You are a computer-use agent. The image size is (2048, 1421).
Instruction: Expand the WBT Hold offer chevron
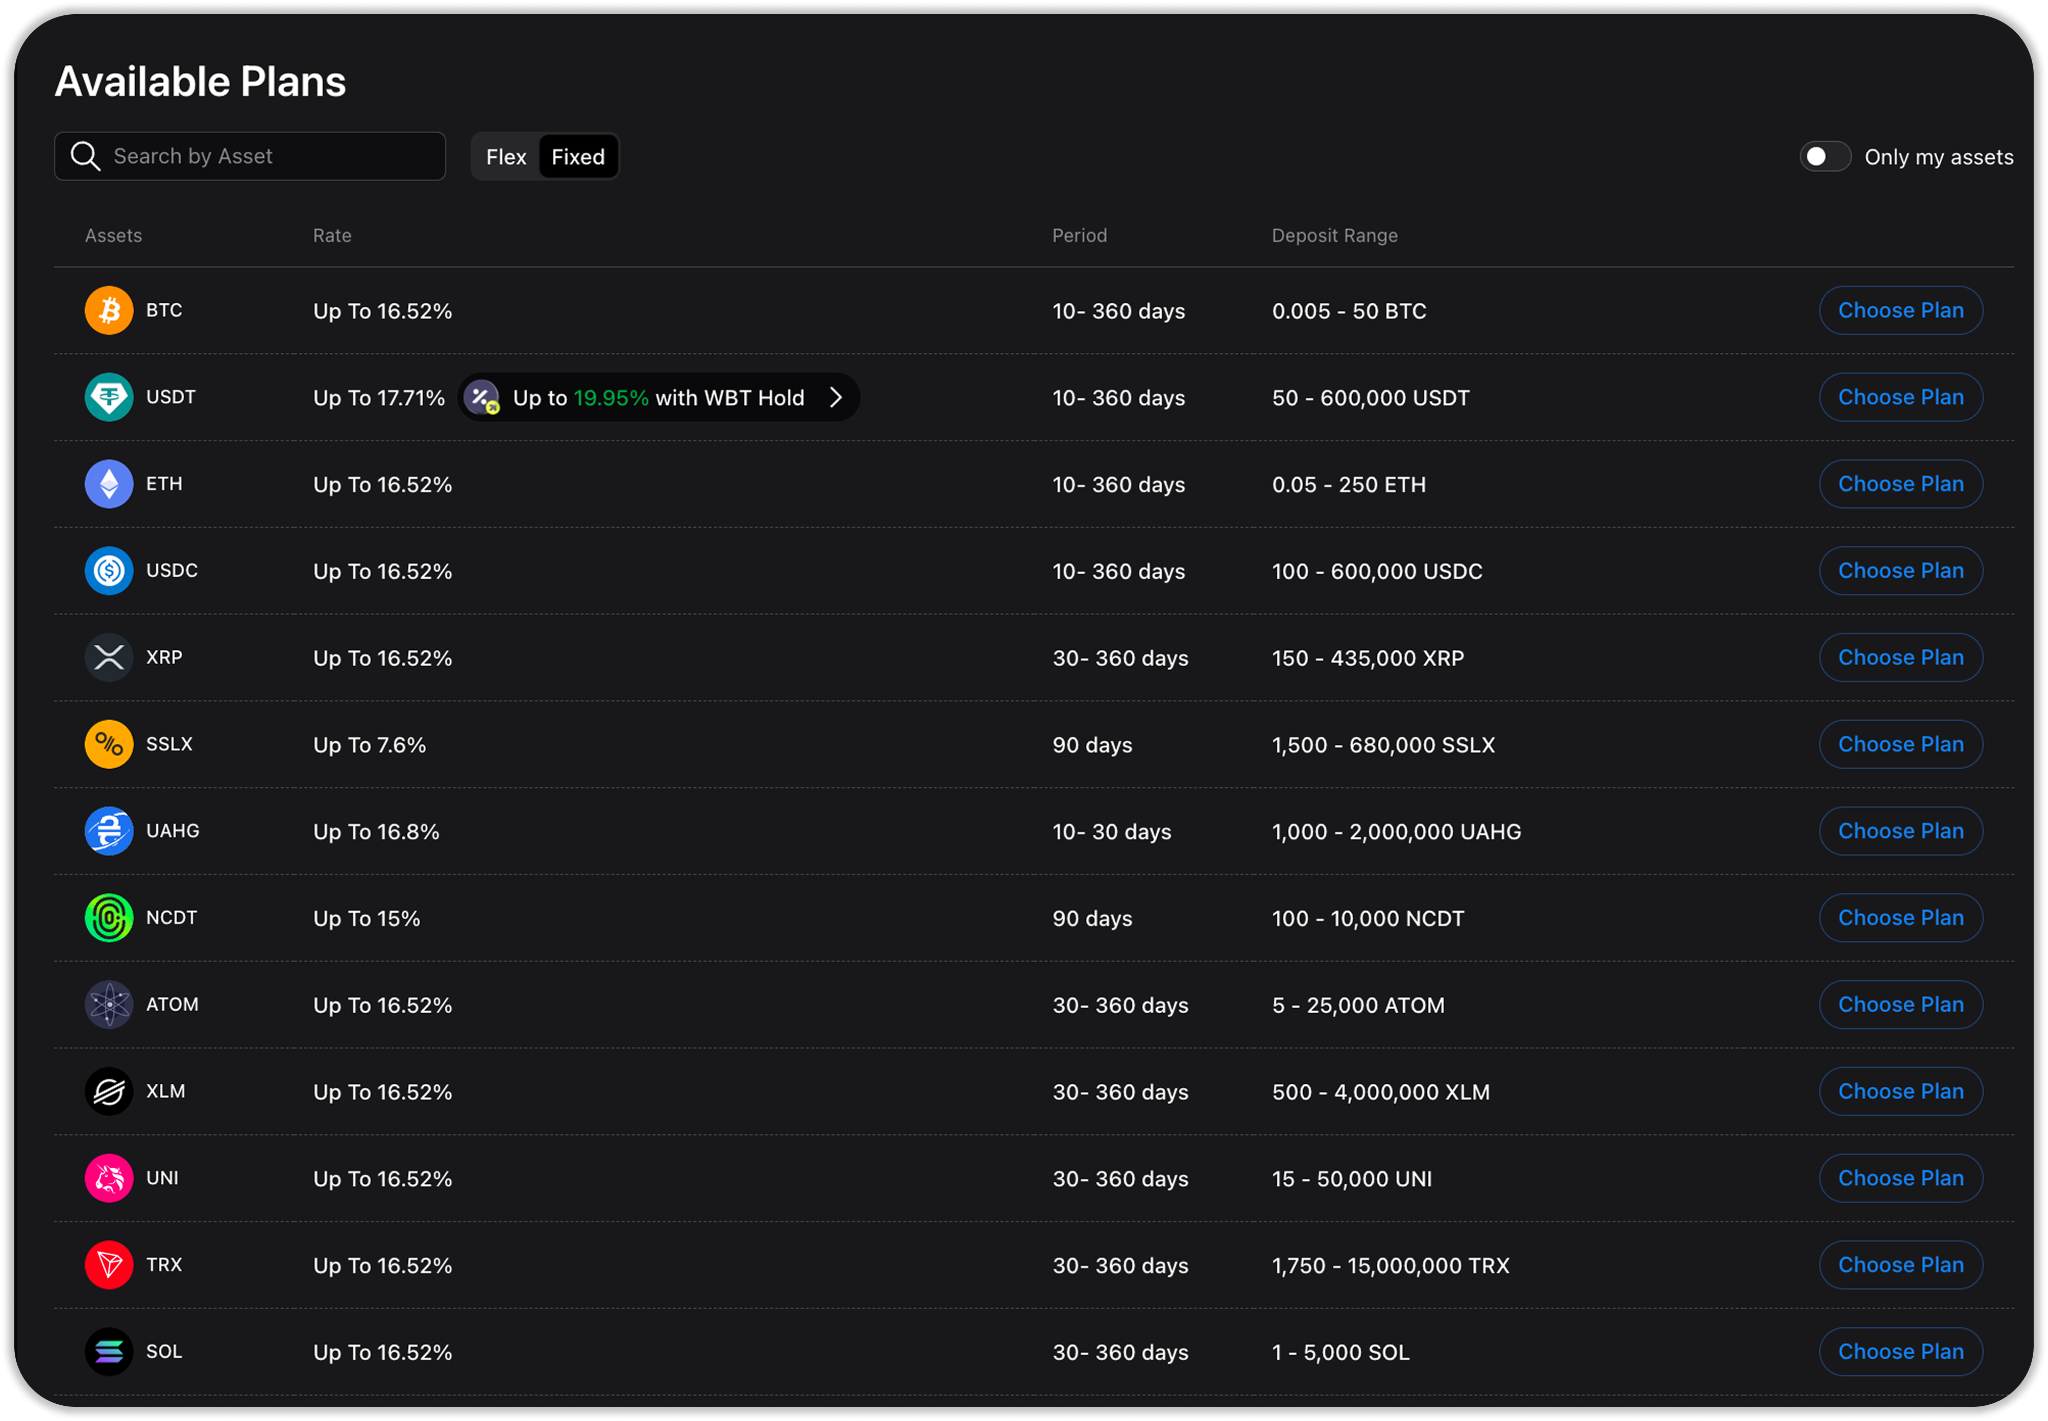point(836,398)
